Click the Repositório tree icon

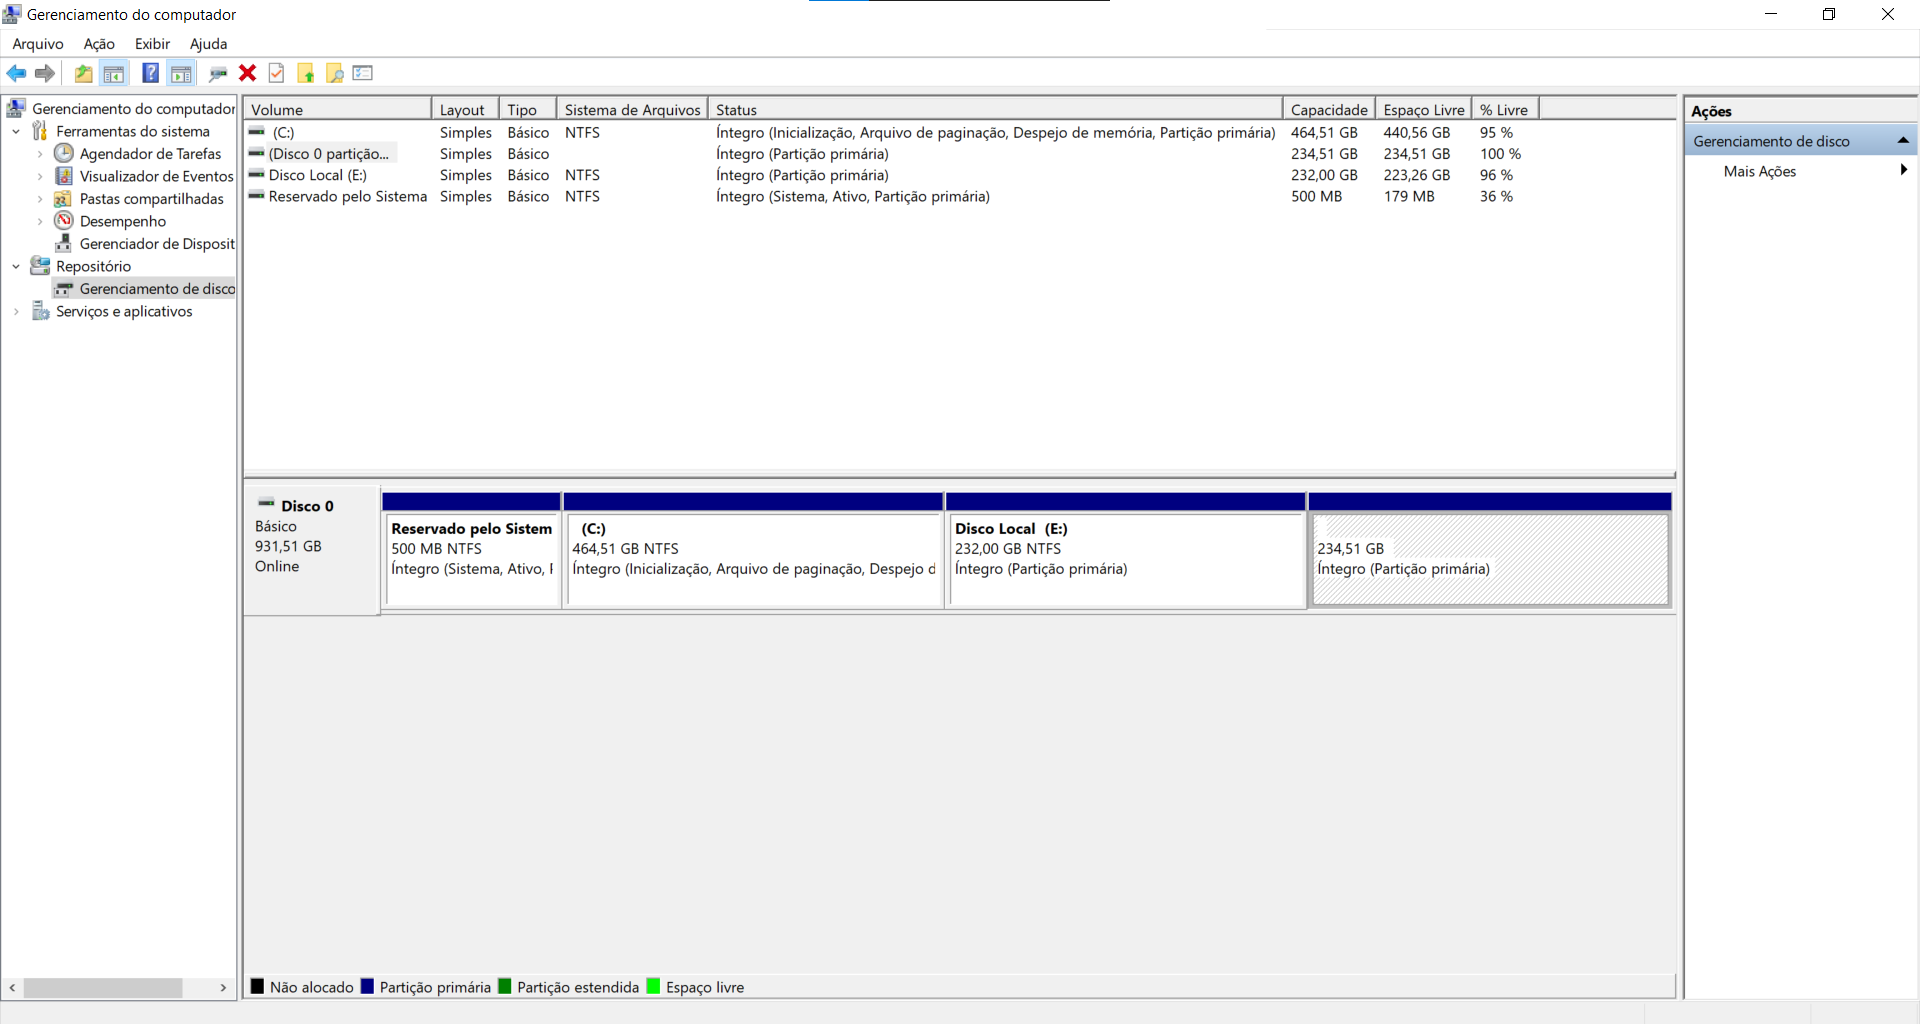click(x=40, y=266)
